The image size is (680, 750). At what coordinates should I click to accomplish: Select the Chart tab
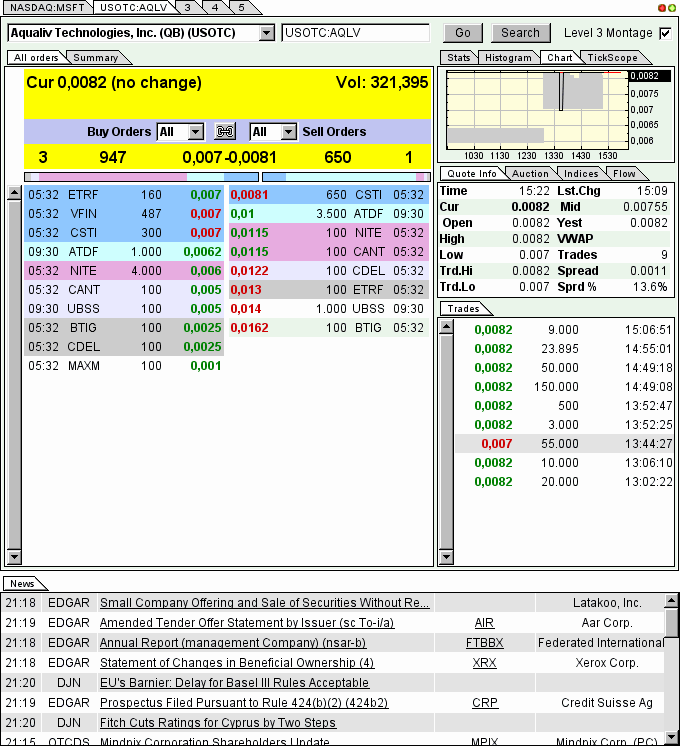click(559, 57)
